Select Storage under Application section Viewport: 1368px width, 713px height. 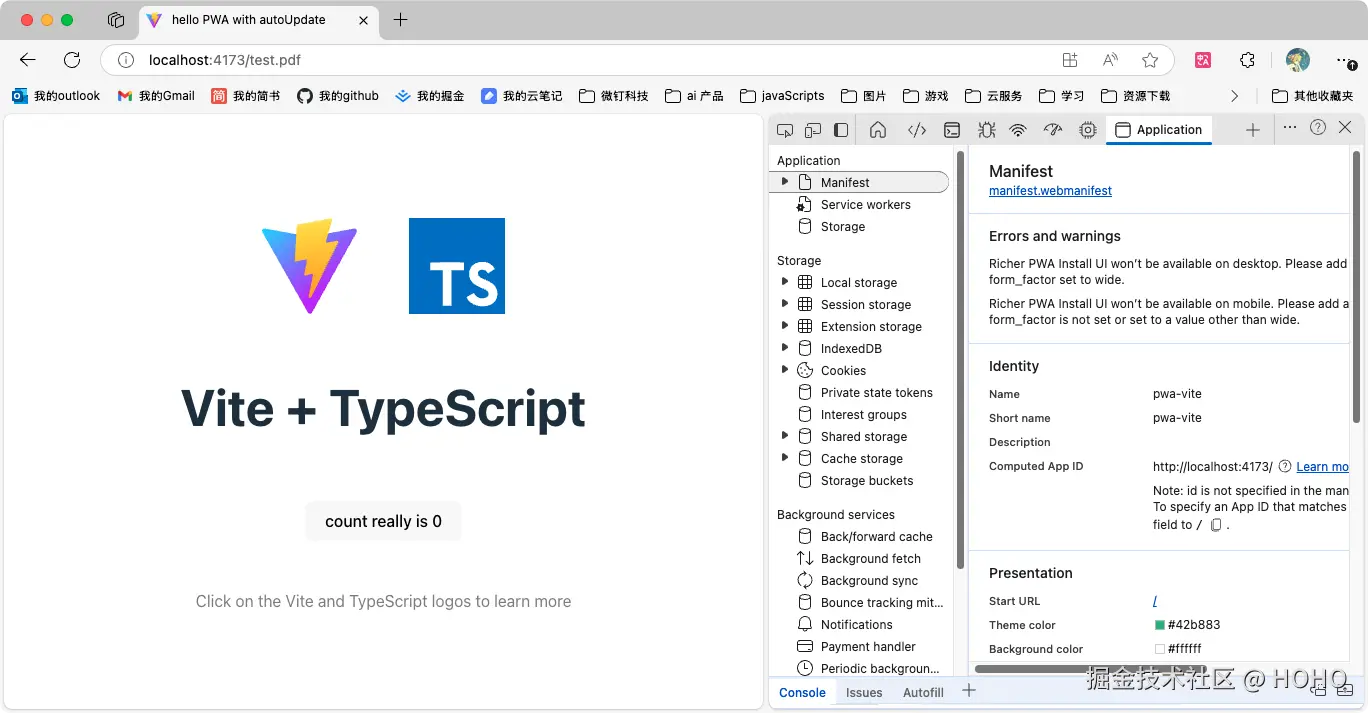tap(843, 226)
